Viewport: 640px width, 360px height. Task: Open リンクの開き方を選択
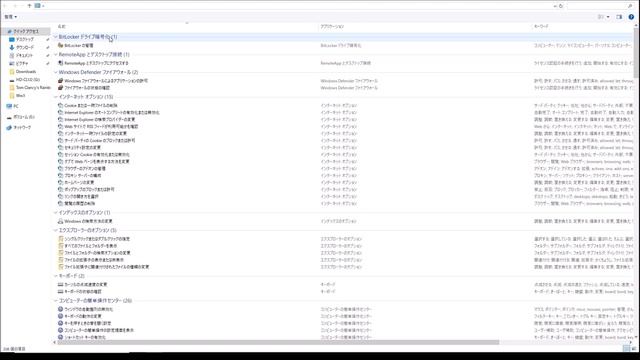(x=81, y=196)
